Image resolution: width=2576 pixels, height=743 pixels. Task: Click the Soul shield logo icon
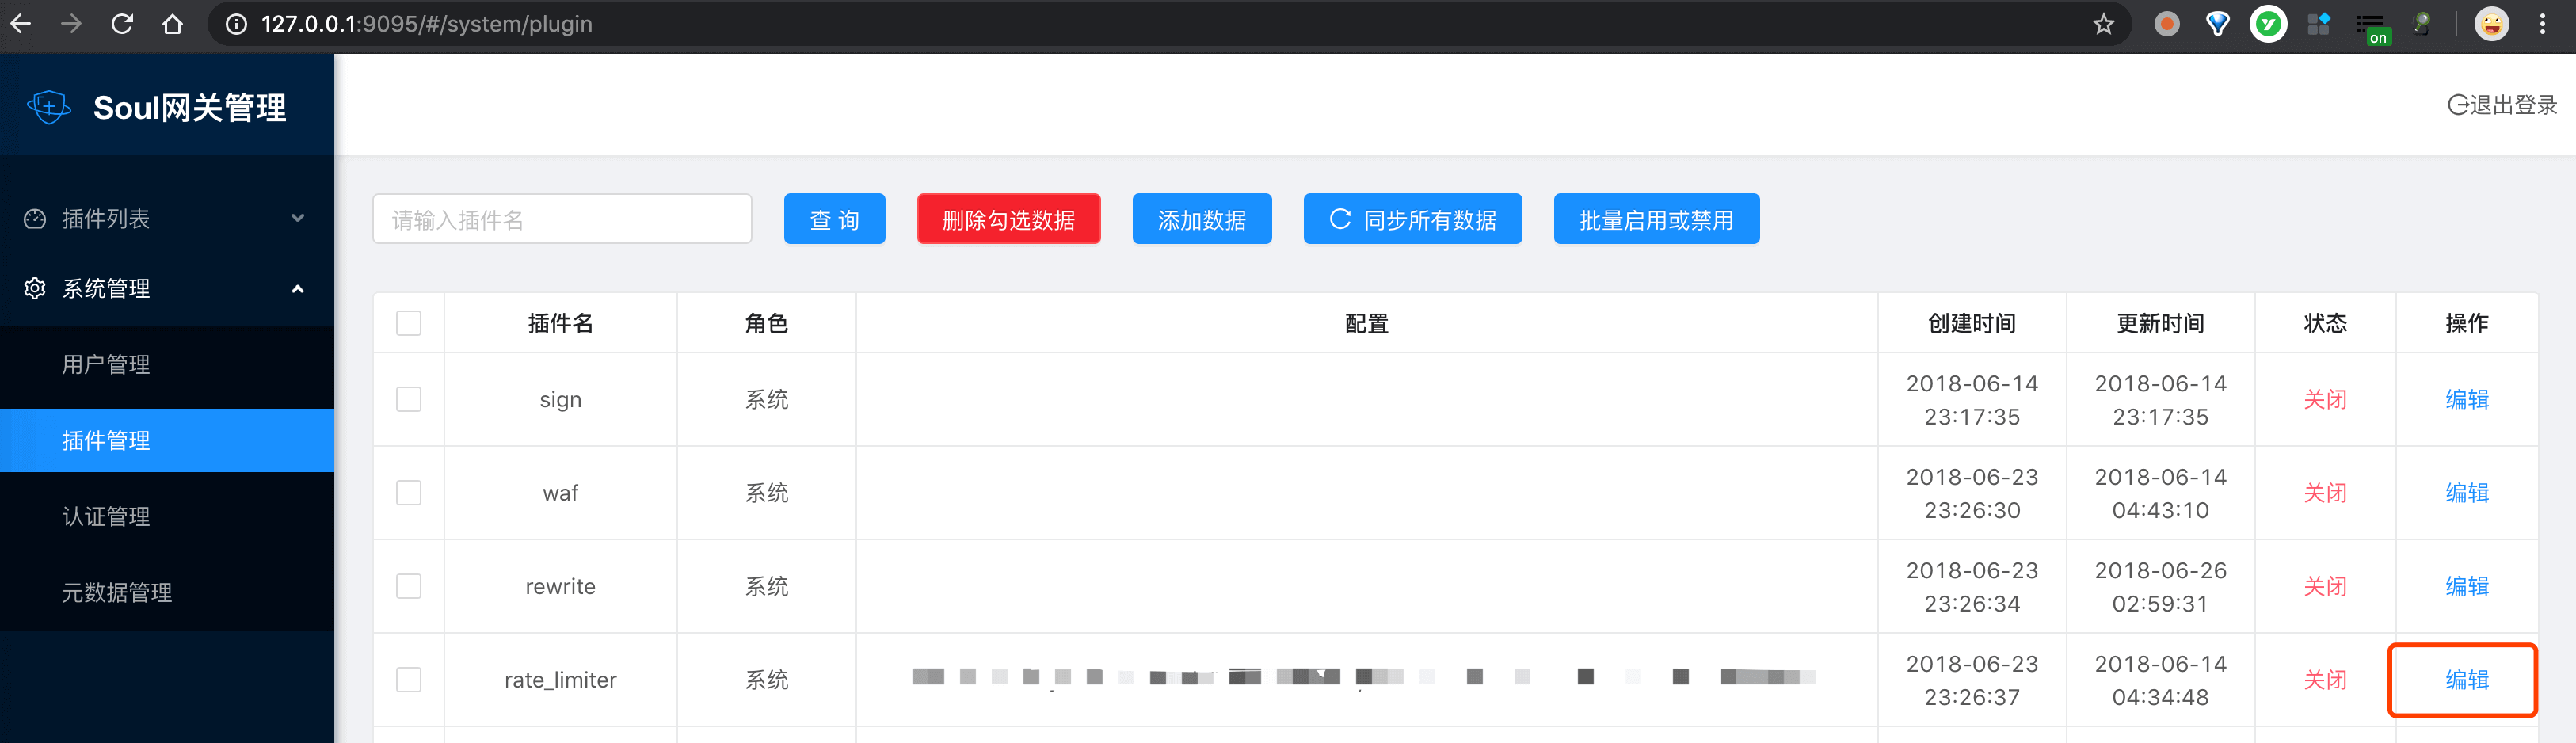49,107
